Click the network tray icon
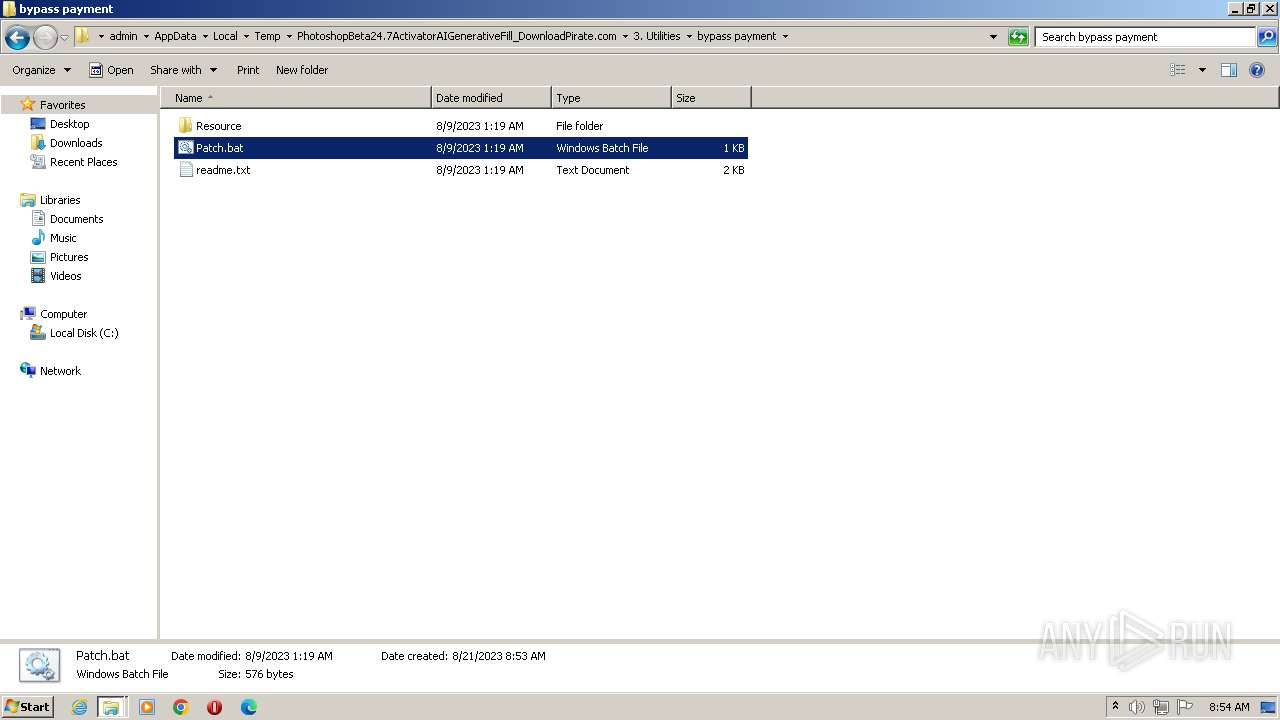This screenshot has height=720, width=1280. click(x=1161, y=707)
